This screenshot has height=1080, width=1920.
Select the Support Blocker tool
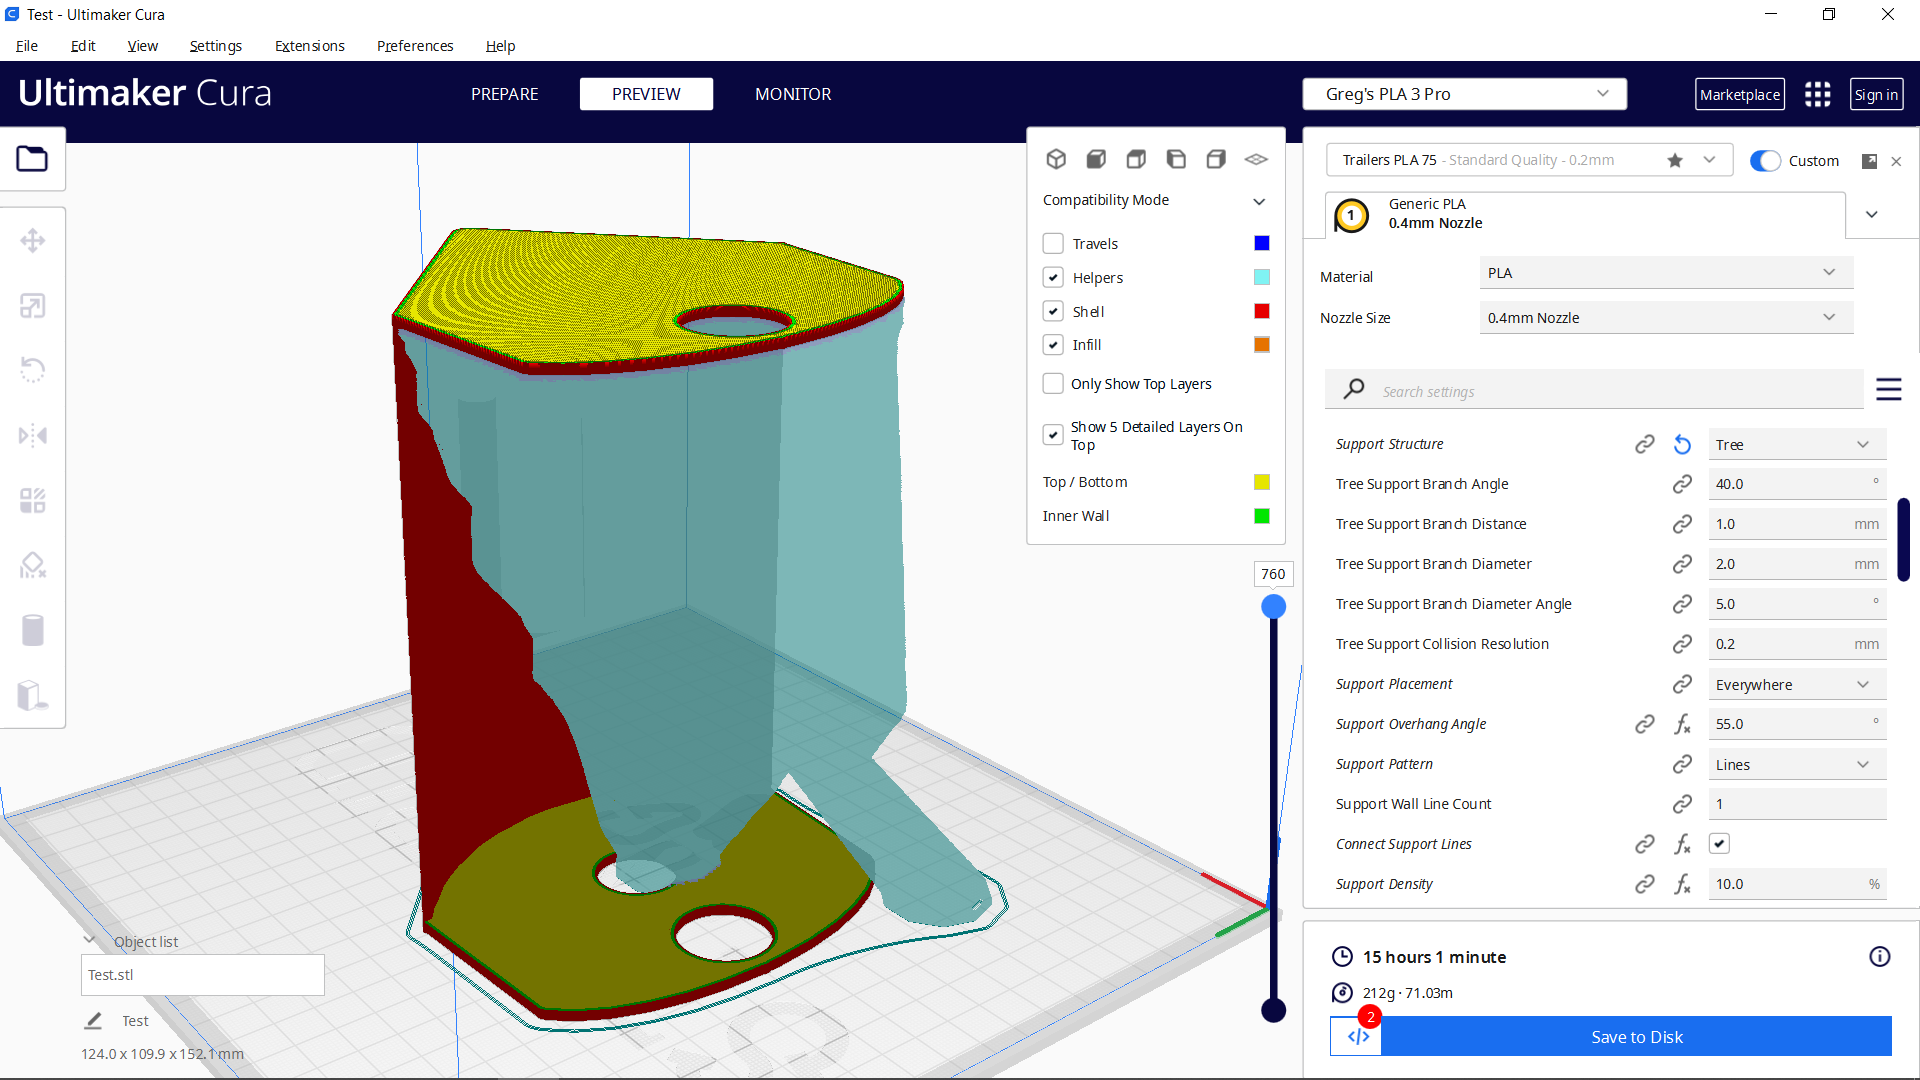33,565
